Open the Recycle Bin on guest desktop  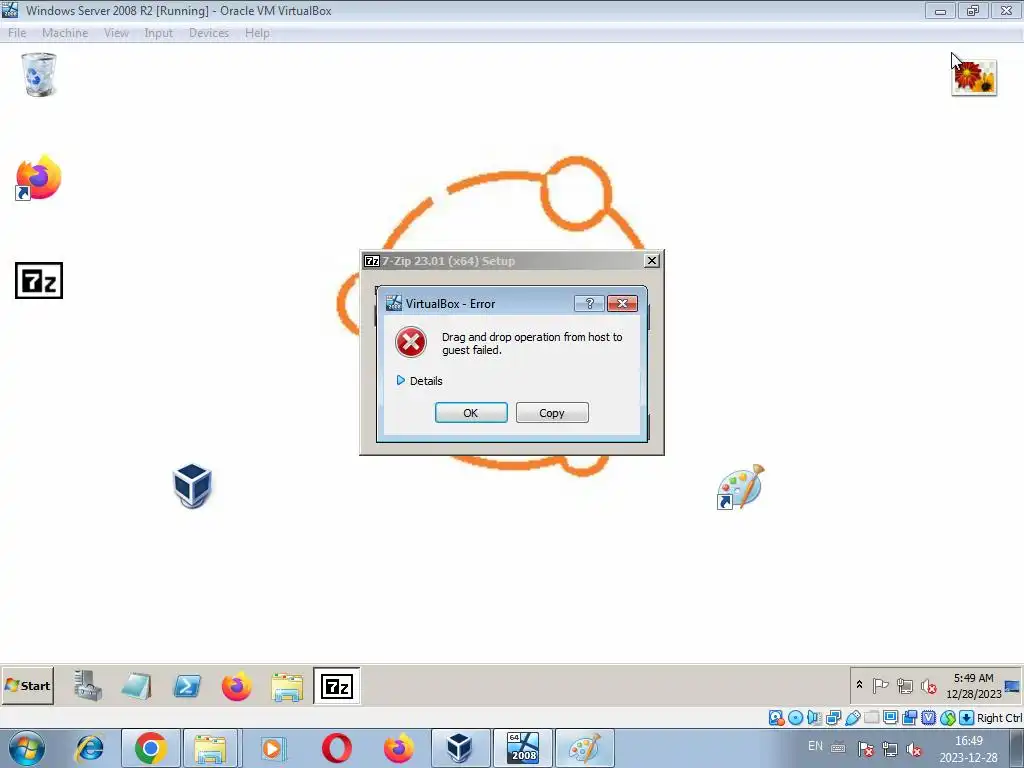pyautogui.click(x=39, y=74)
